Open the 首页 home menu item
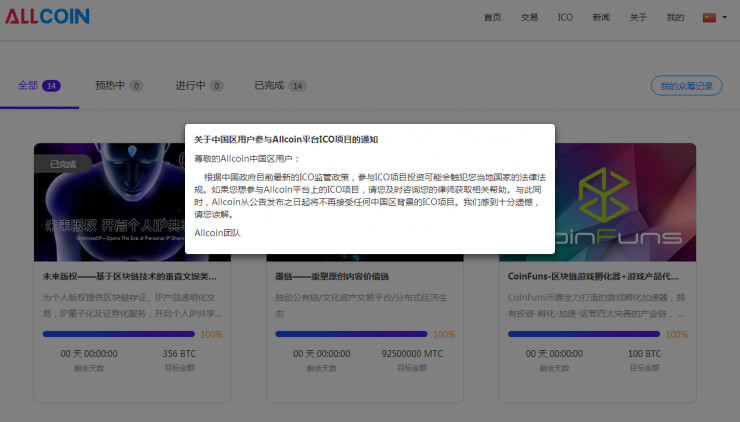This screenshot has width=740, height=422. 492,17
